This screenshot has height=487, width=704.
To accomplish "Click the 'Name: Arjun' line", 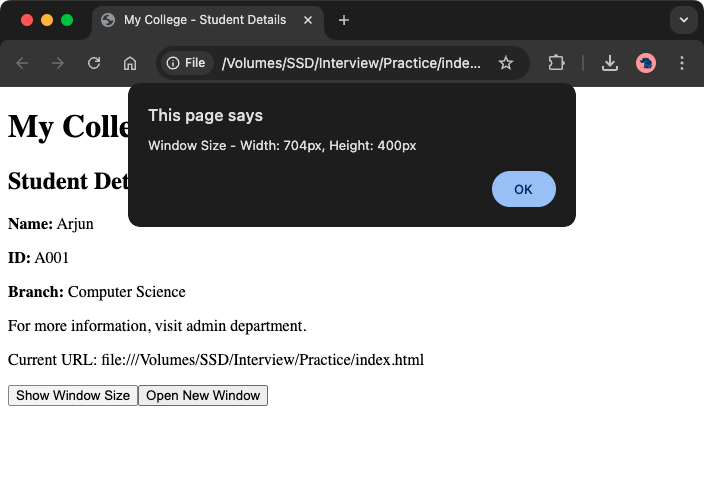I will coord(51,224).
